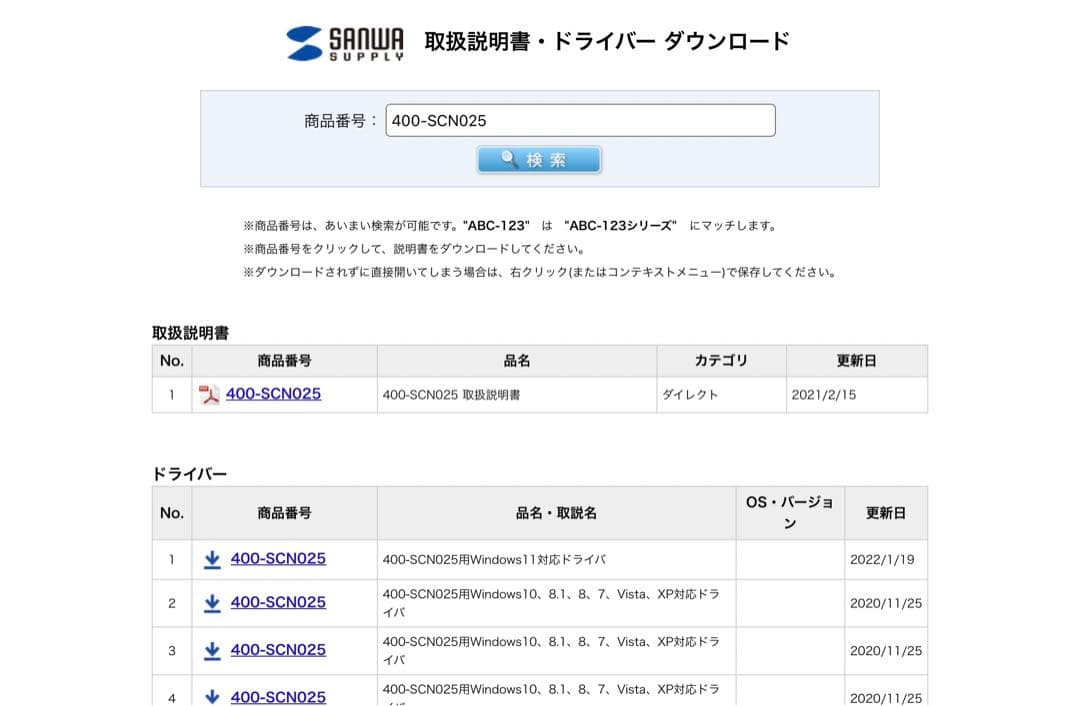Open the 400-SCN025 link in driver row 4
The image size is (1080, 706).
coord(278,696)
